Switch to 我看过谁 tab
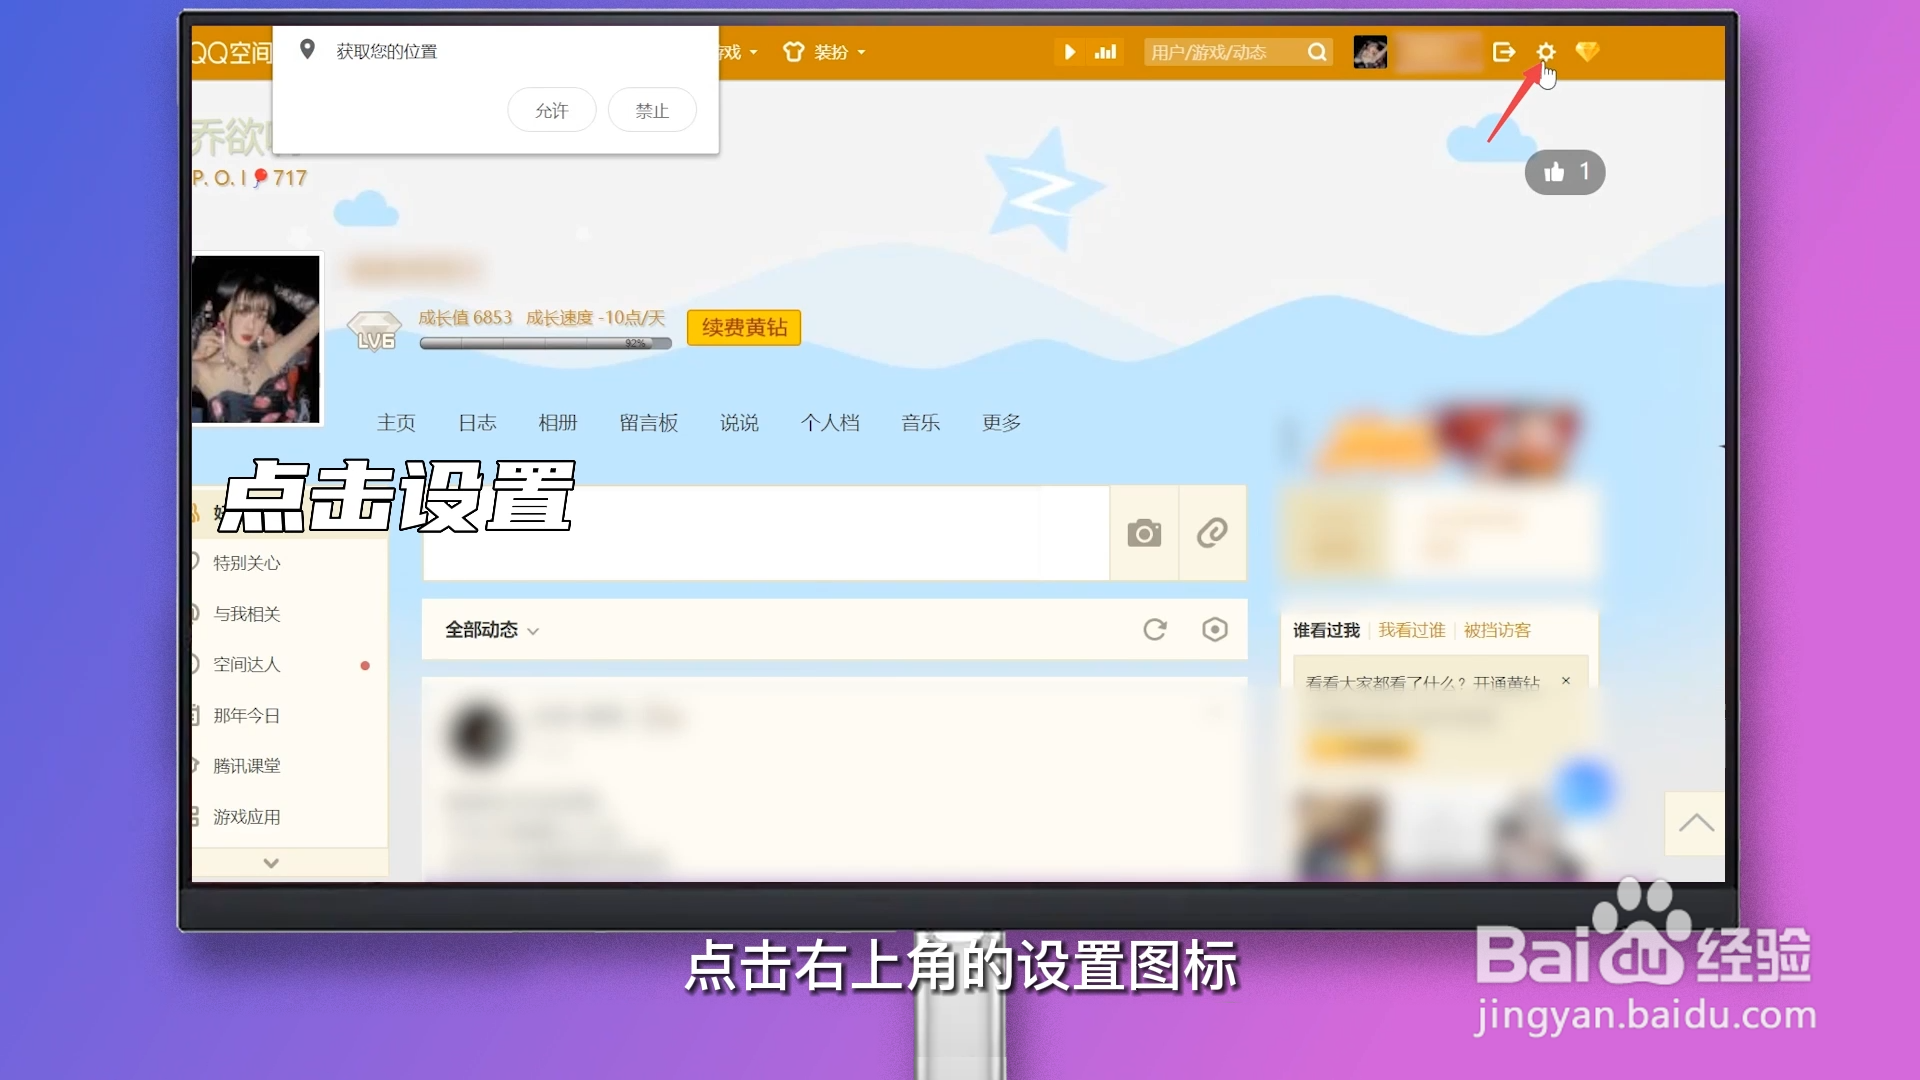 pos(1412,630)
